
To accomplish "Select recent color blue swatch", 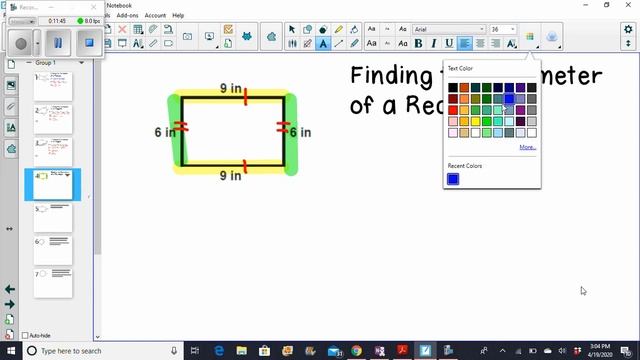I will click(x=453, y=179).
